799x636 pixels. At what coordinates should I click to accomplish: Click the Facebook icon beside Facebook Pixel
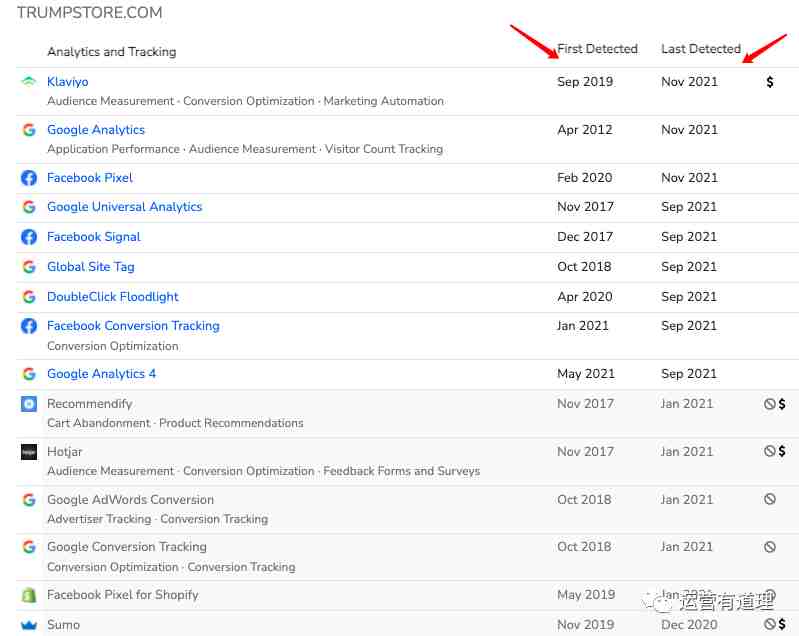pyautogui.click(x=29, y=177)
